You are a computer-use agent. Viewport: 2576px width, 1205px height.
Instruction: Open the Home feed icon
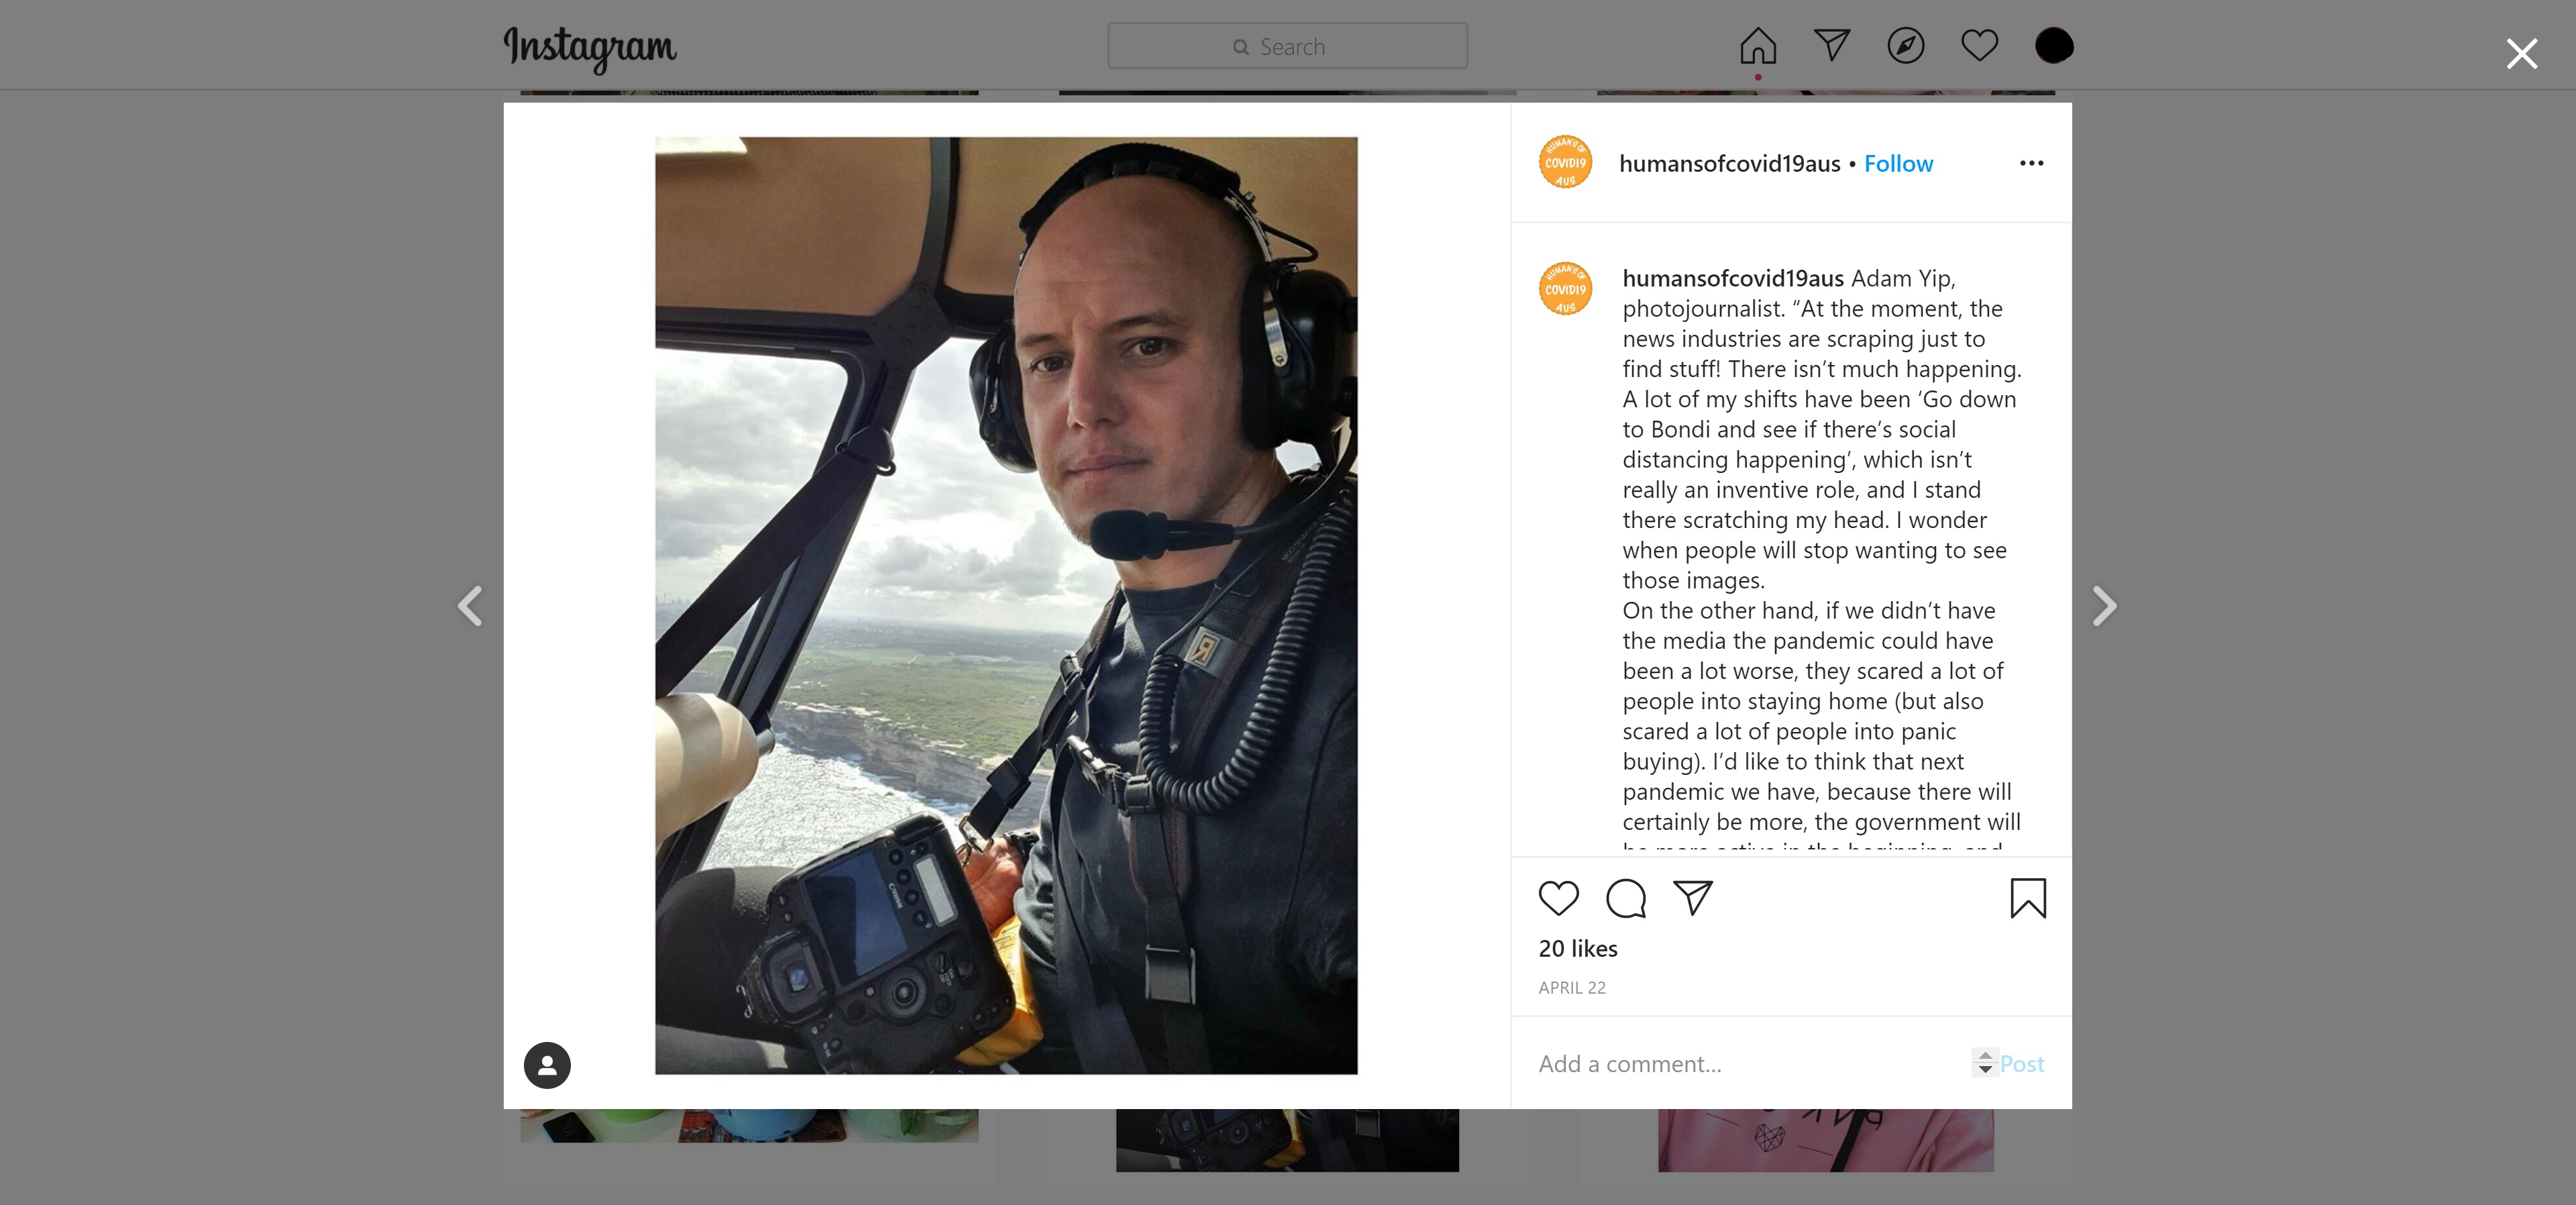[x=1757, y=46]
